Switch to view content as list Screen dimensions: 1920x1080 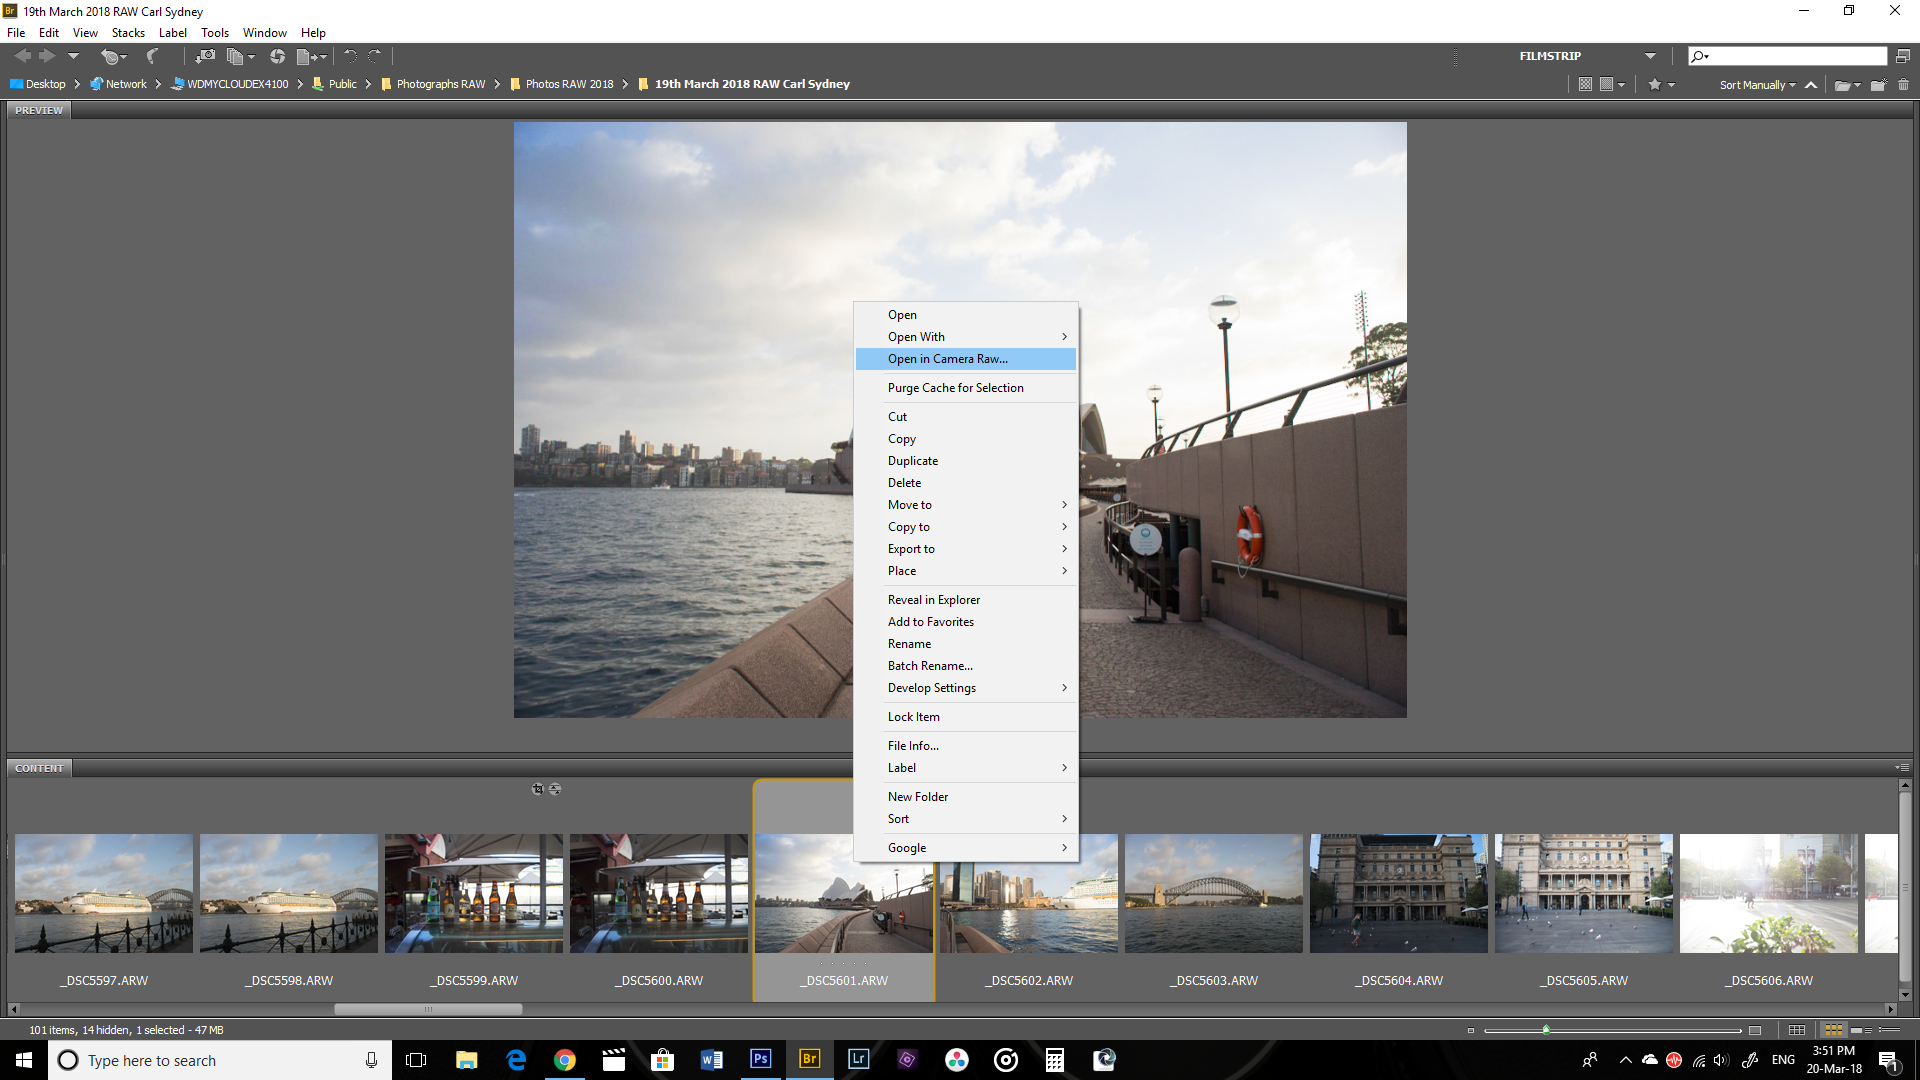pos(1888,1030)
